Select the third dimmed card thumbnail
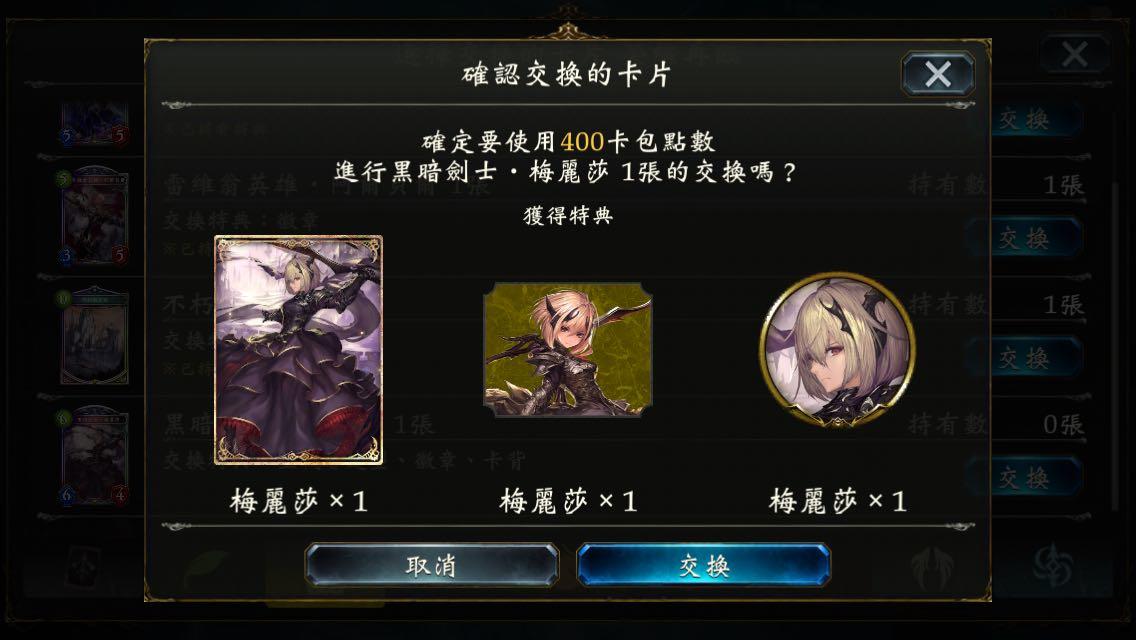Screen dimensions: 1136x640 [95, 337]
